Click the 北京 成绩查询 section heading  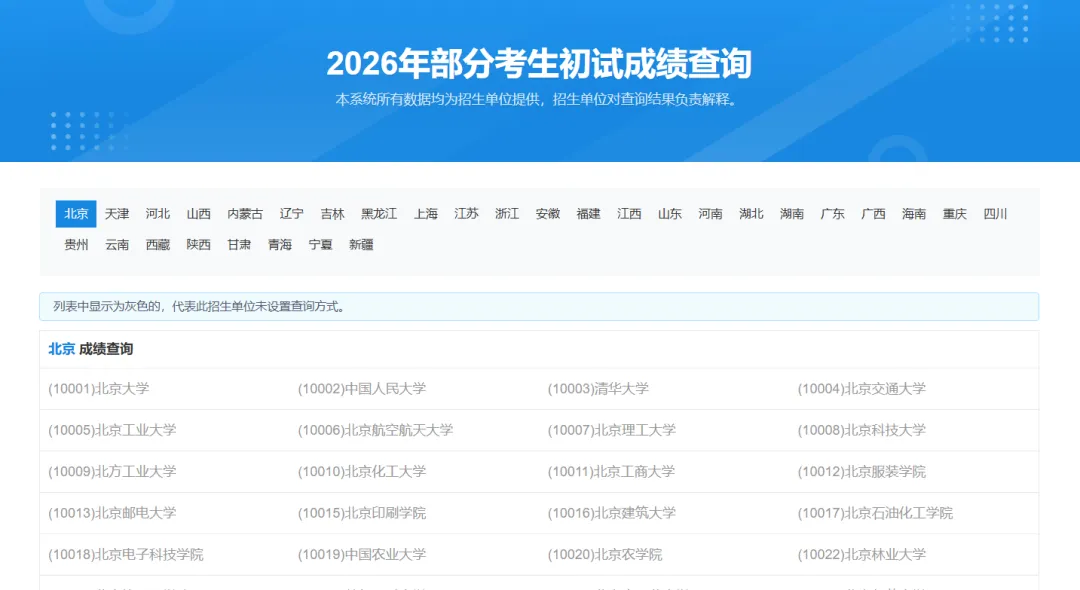click(90, 349)
